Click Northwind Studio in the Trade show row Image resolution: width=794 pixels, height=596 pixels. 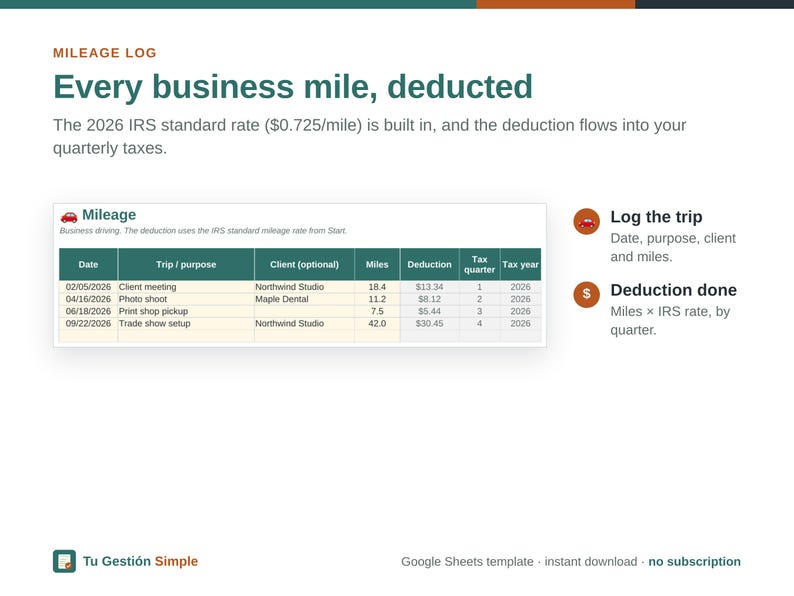click(304, 323)
